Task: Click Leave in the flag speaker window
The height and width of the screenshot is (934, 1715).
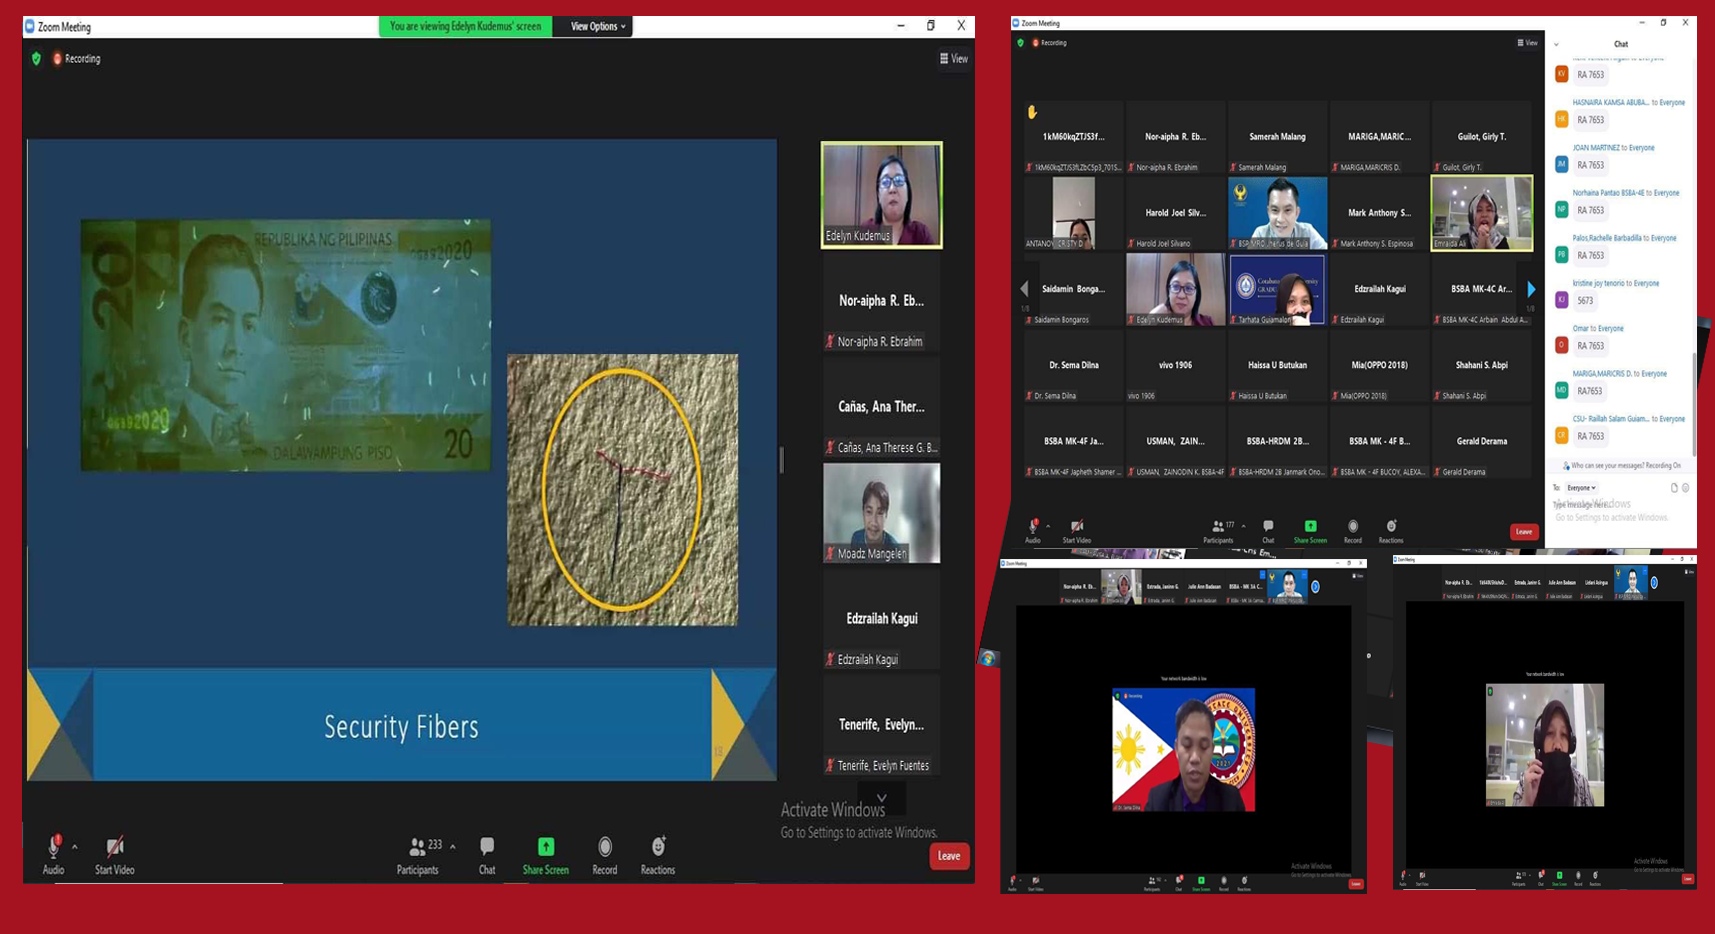Action: (x=1356, y=884)
